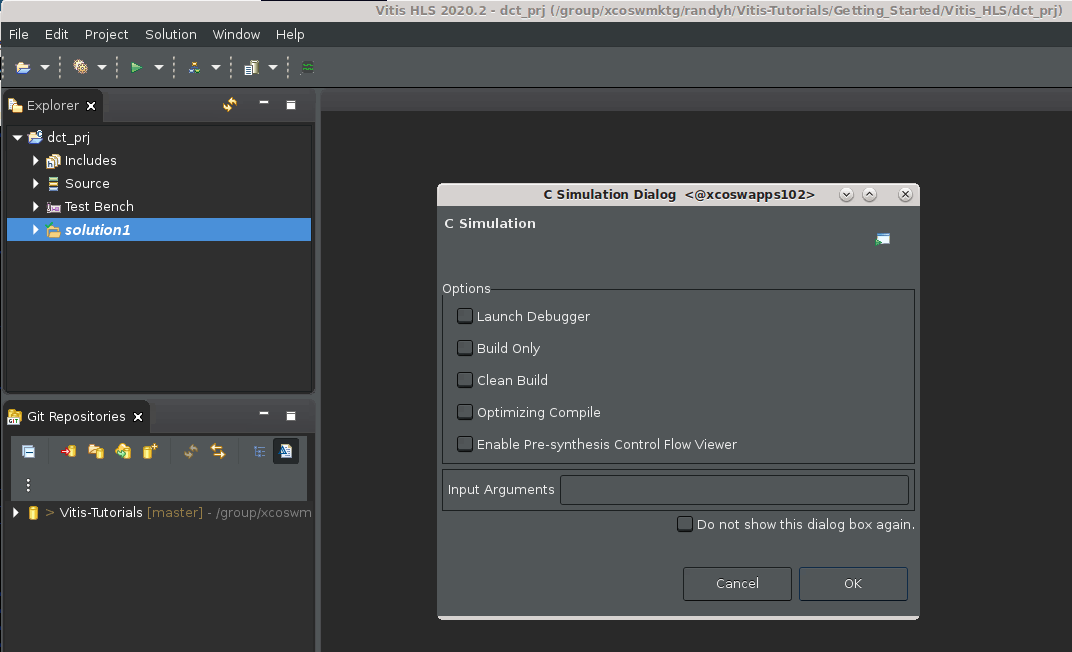
Task: Open Project Settings with the gear icon
Action: [x=78, y=67]
